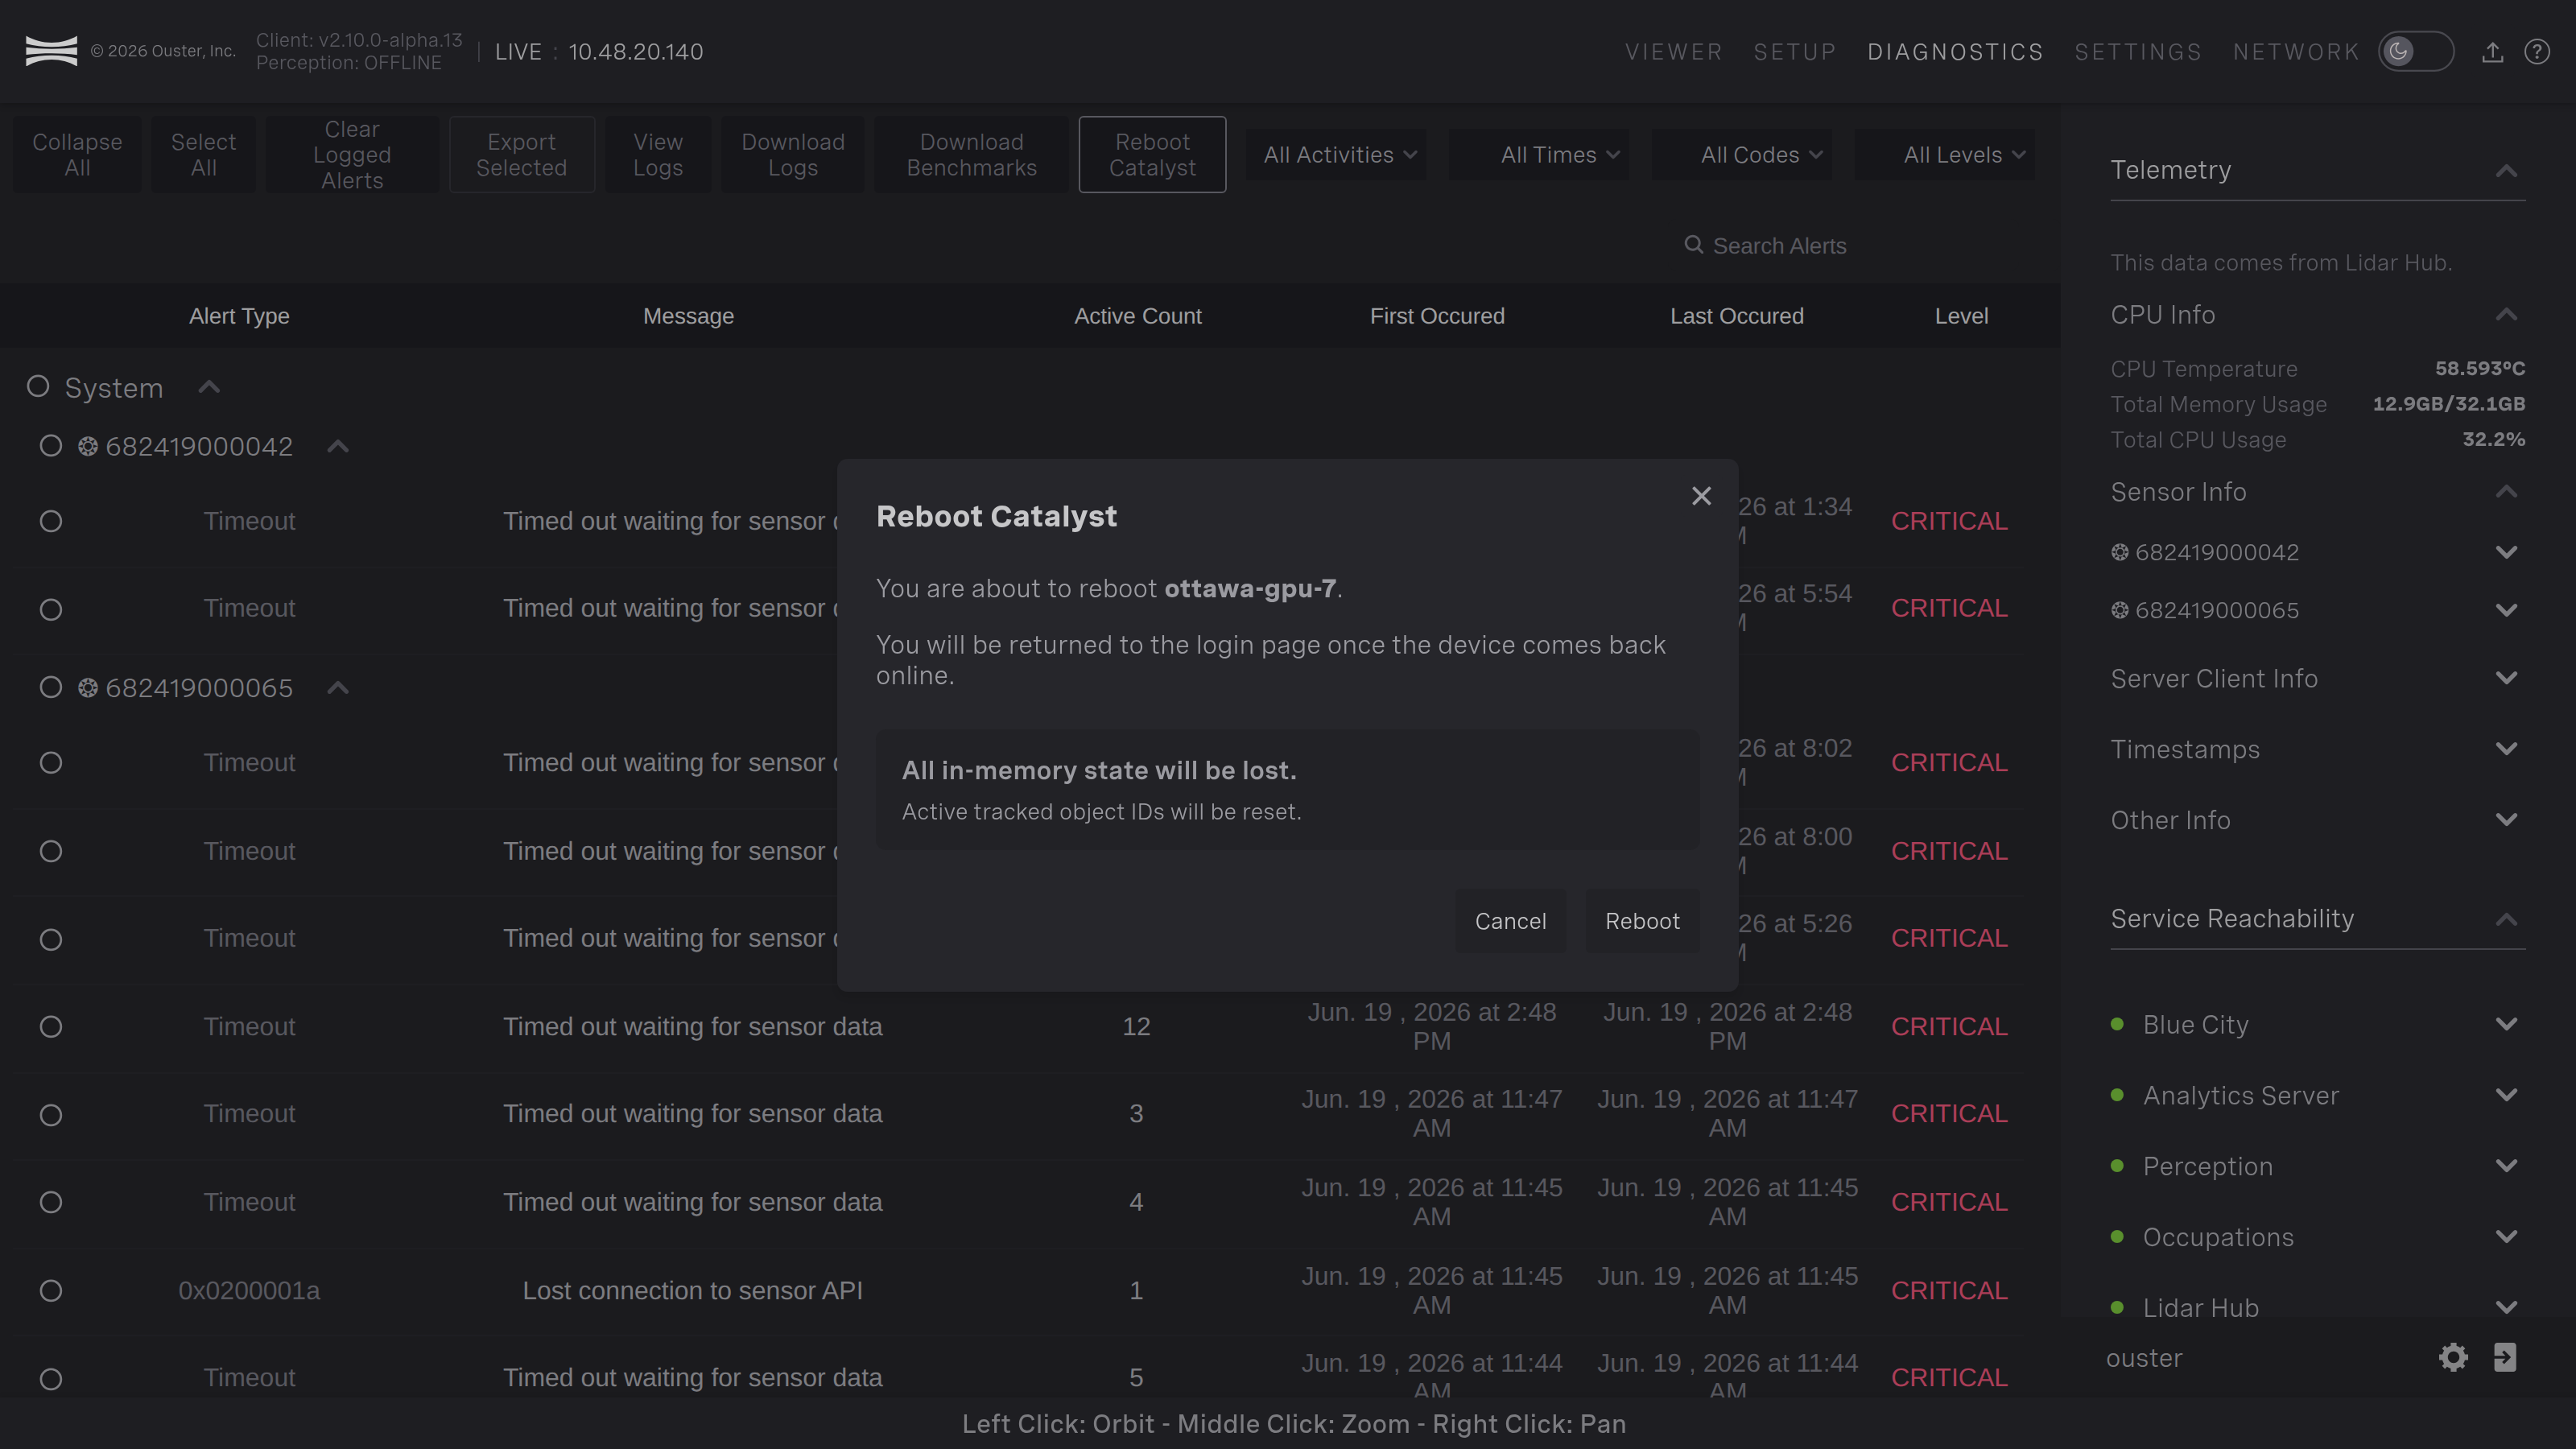
Task: Expand sensor 682419000042 telemetry details
Action: 2506,553
